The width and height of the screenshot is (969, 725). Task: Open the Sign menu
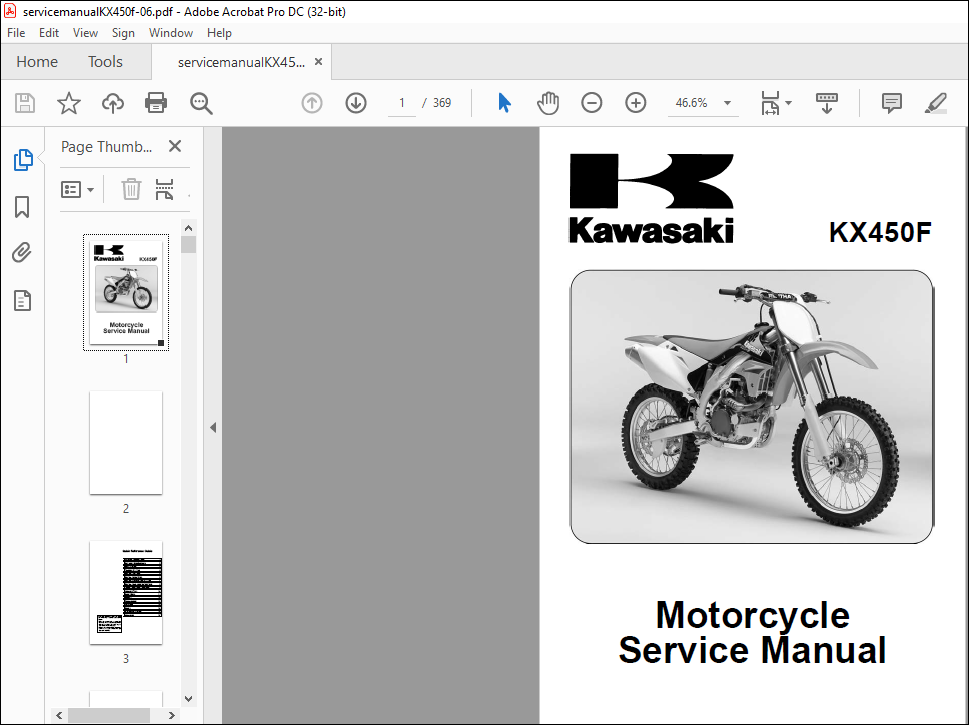click(x=123, y=33)
